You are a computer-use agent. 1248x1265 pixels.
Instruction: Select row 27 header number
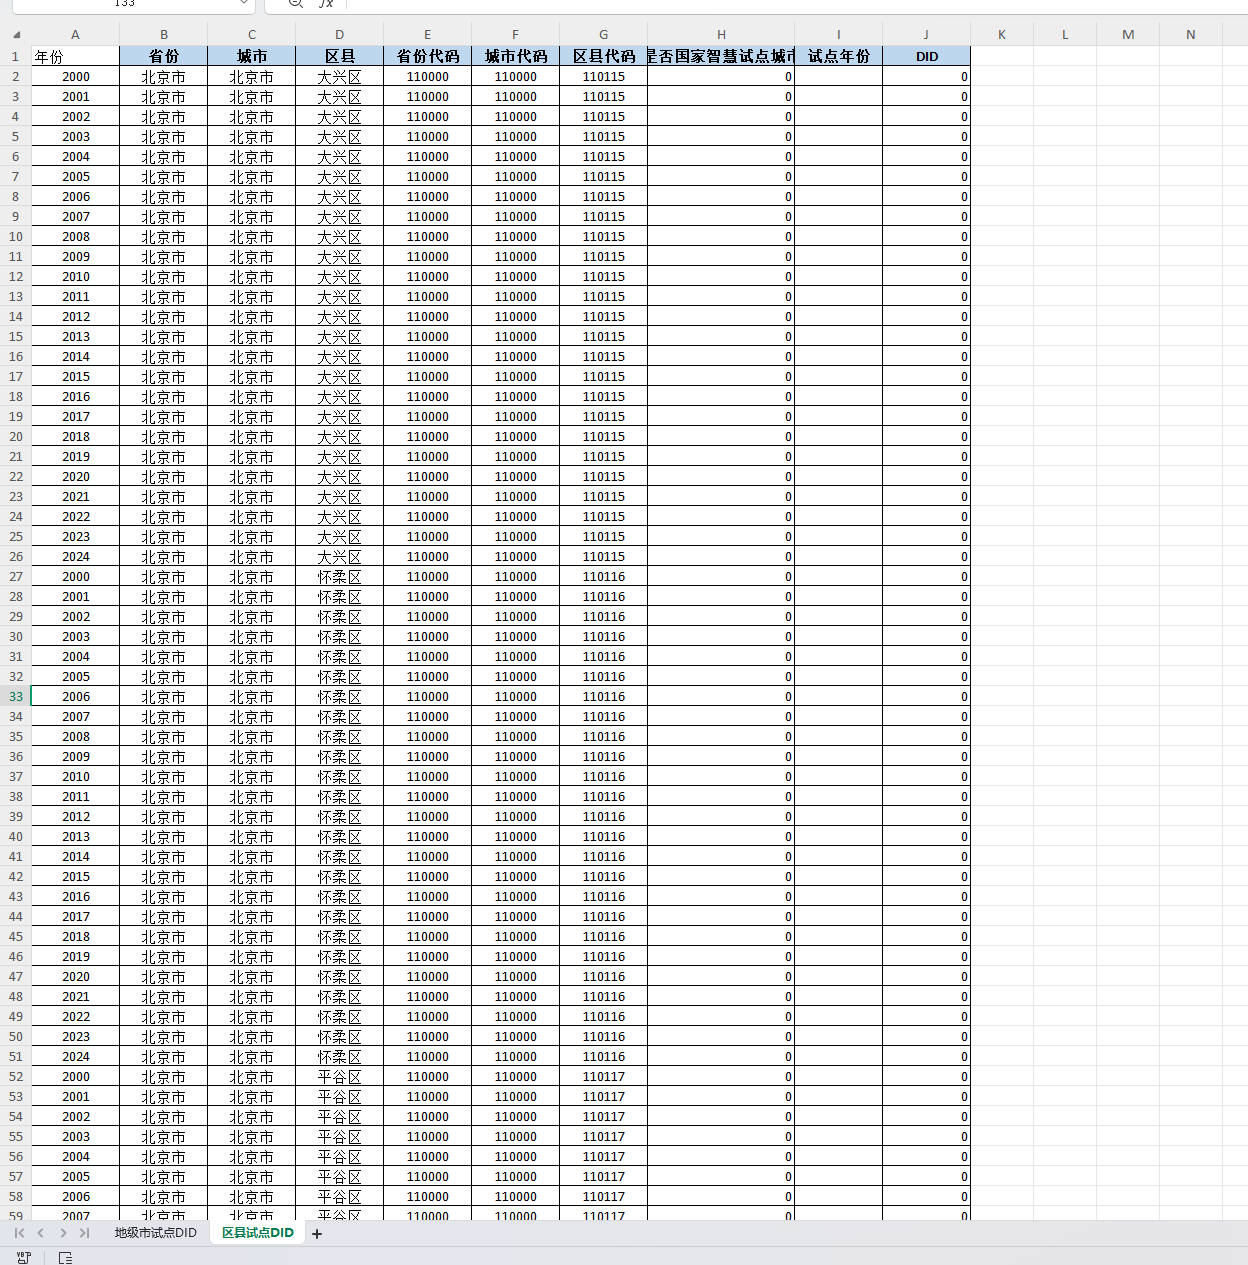[x=16, y=576]
